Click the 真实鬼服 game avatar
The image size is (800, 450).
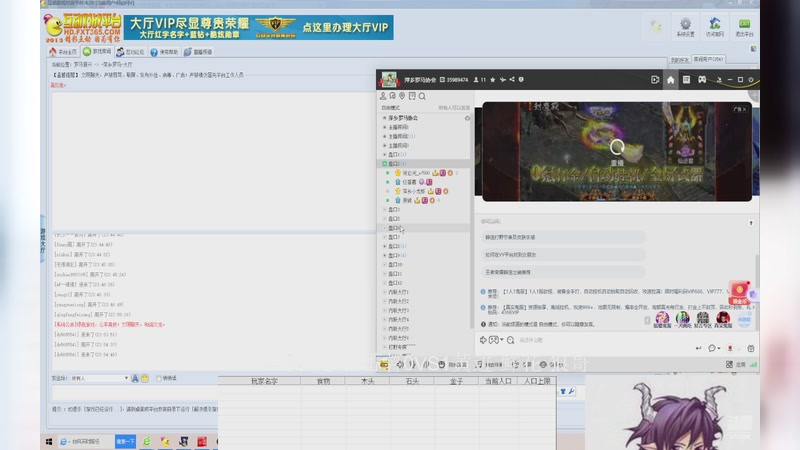point(723,318)
